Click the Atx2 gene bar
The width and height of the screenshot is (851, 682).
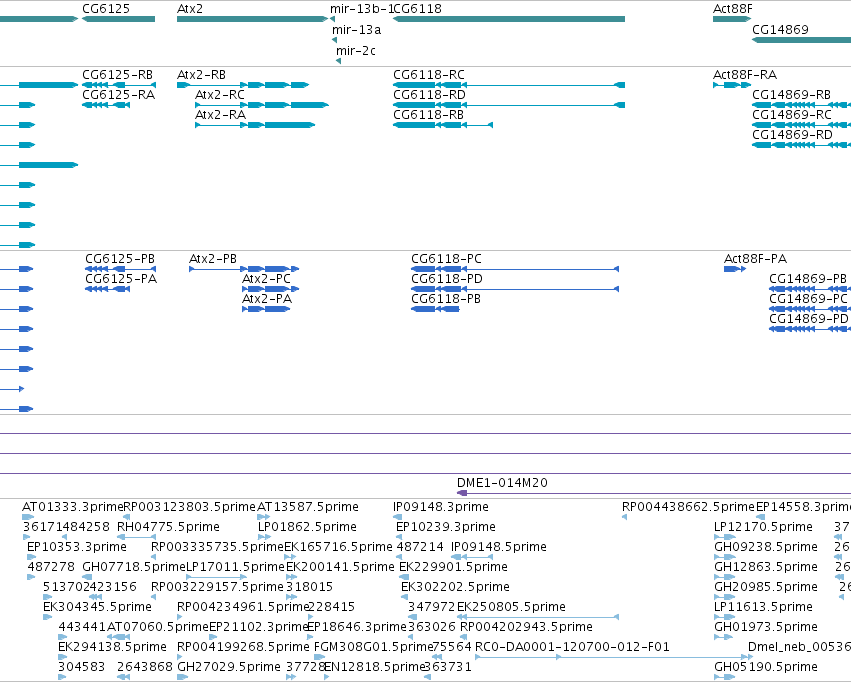pyautogui.click(x=252, y=19)
